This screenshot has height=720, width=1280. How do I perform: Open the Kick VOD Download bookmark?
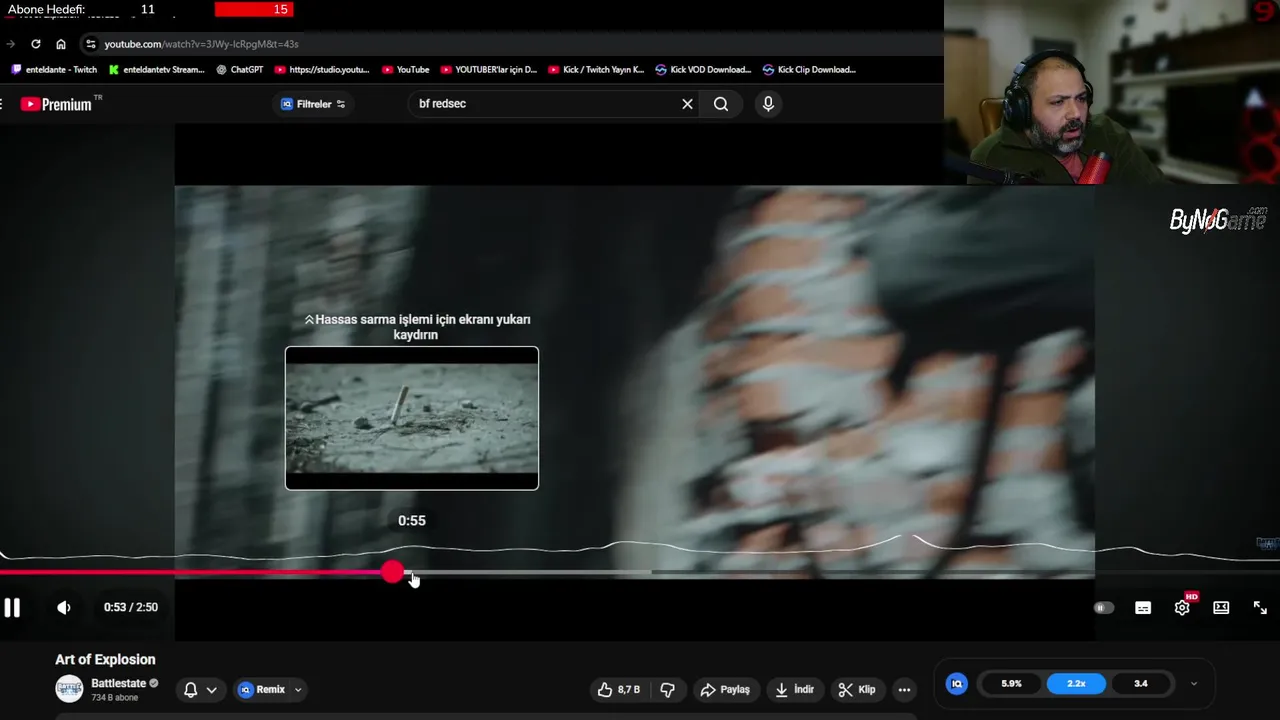[703, 70]
